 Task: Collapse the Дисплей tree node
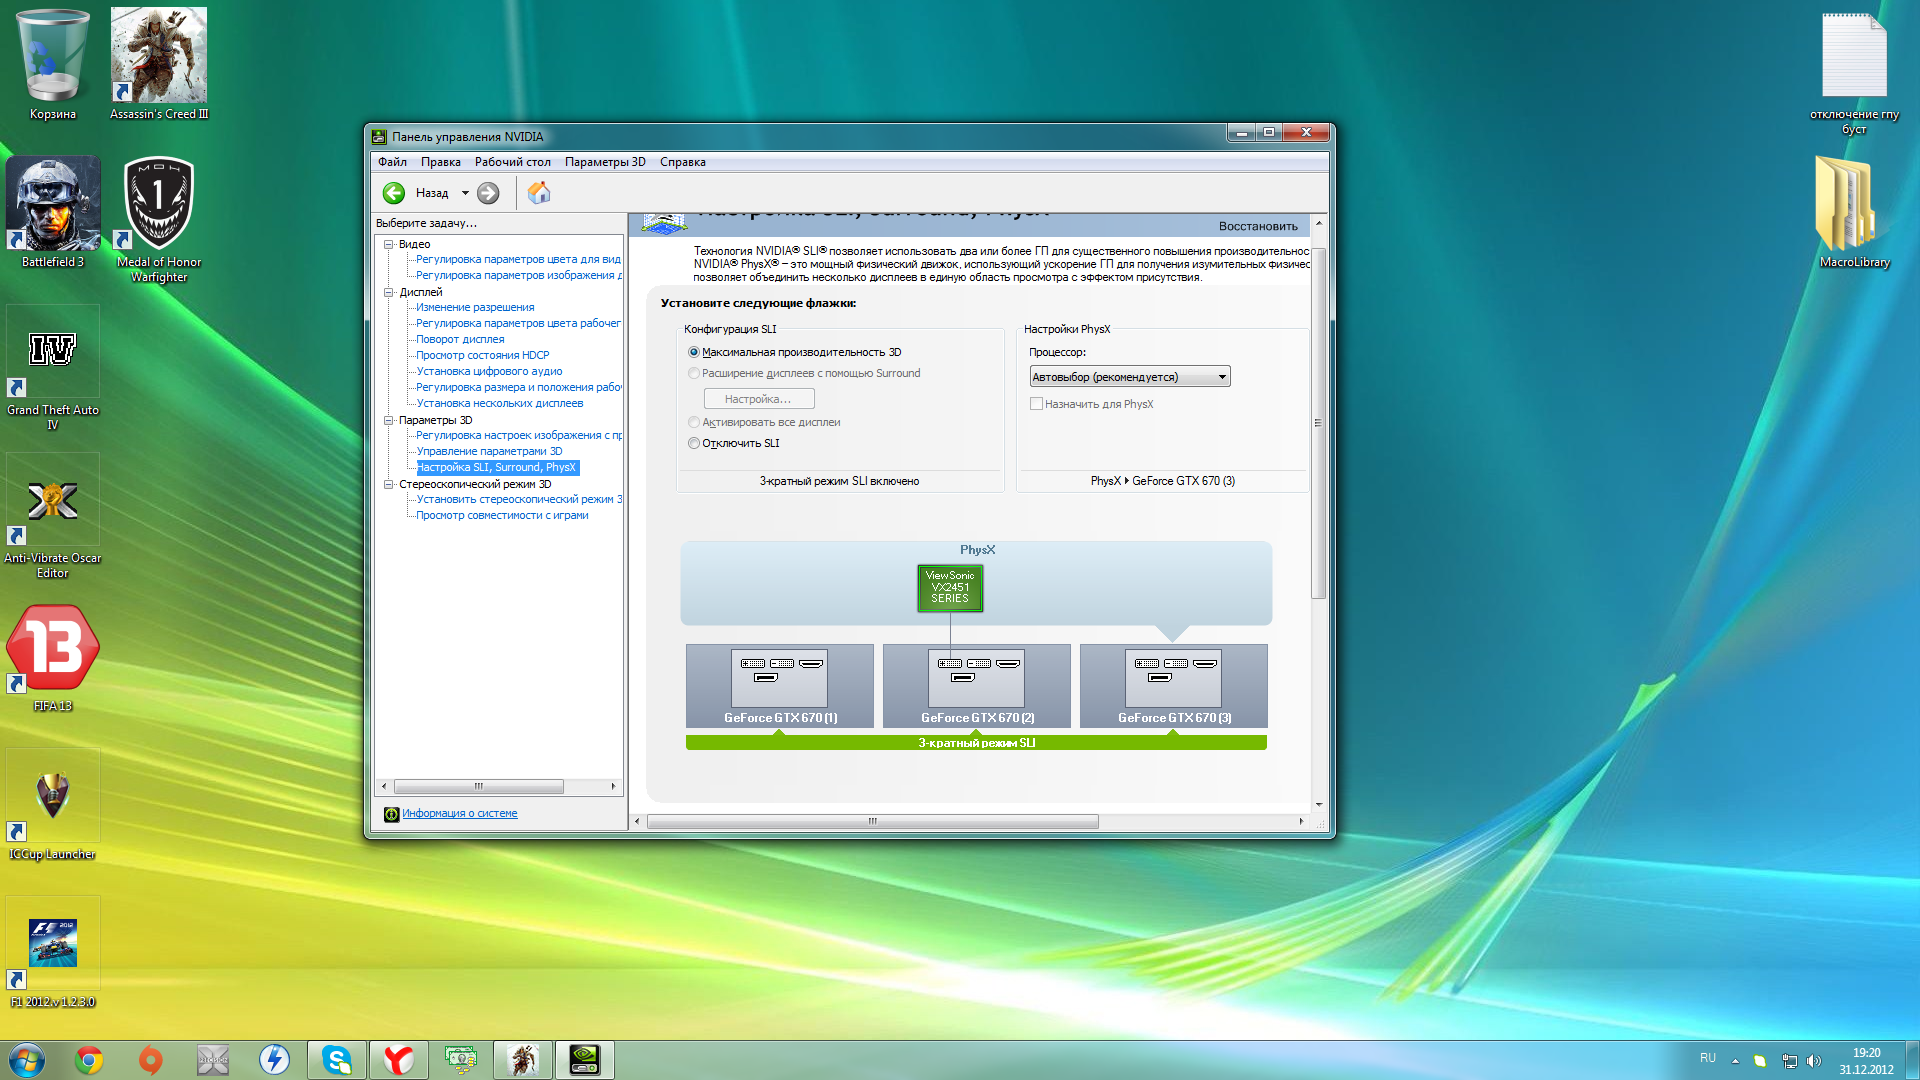pyautogui.click(x=389, y=292)
